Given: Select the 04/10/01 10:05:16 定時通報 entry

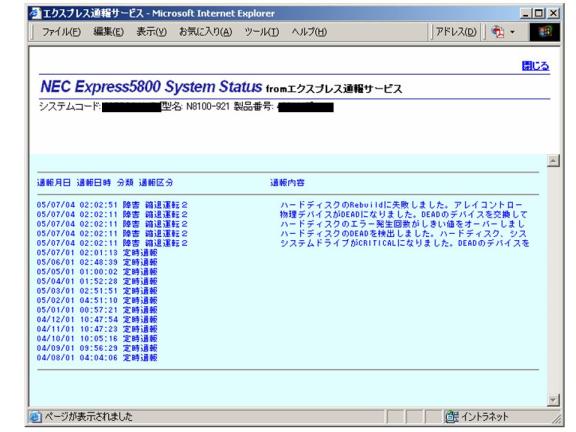Looking at the screenshot, I should (x=97, y=339).
